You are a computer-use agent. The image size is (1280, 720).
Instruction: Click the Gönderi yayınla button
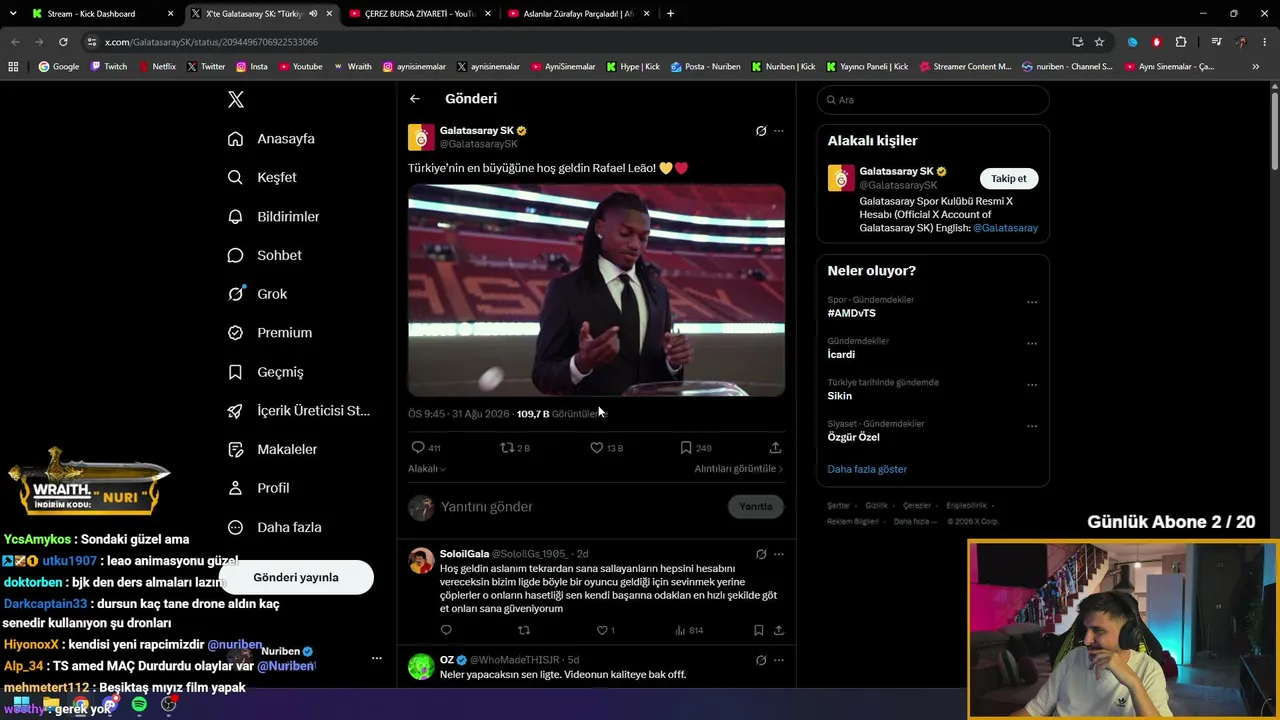click(296, 577)
